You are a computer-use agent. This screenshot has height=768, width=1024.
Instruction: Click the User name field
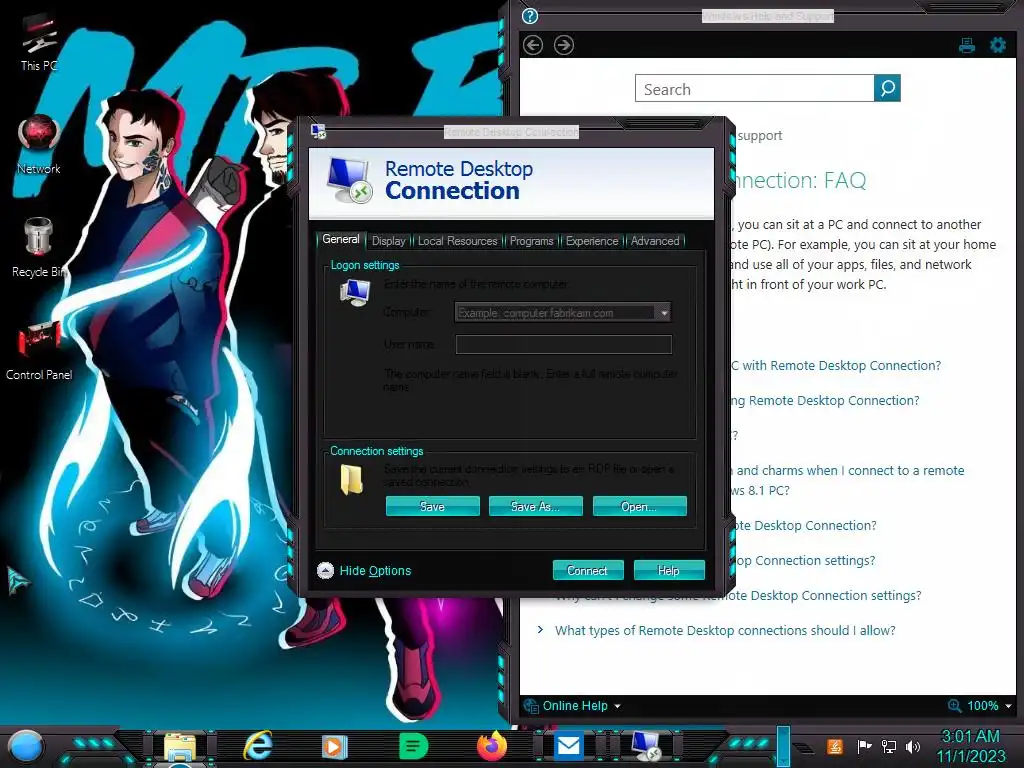(x=564, y=344)
